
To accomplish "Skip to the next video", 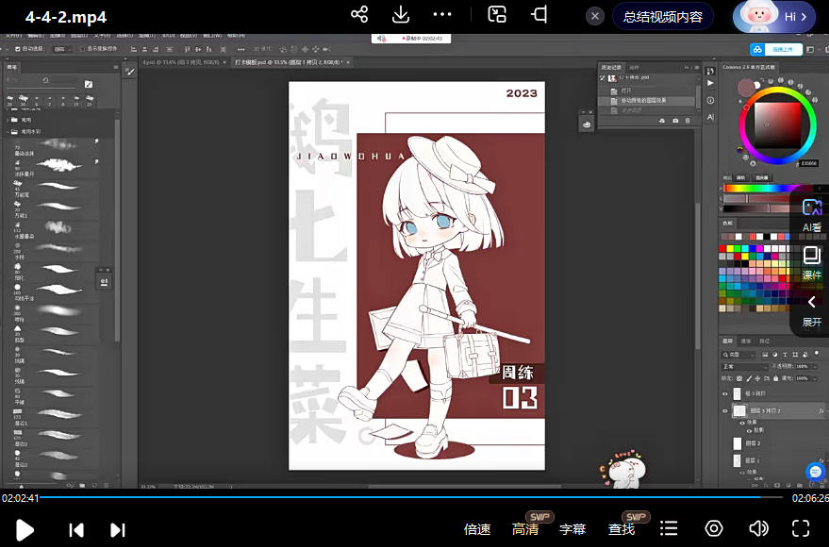I will [x=117, y=529].
